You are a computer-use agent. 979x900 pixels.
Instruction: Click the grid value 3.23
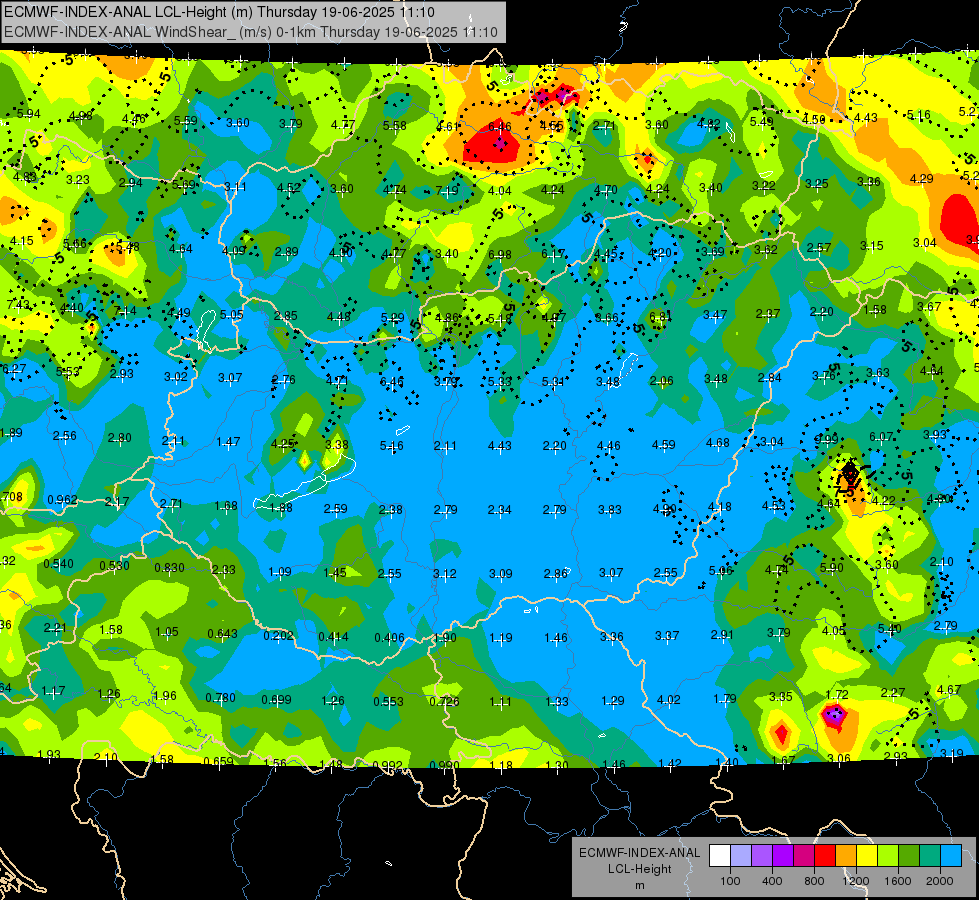click(x=78, y=179)
